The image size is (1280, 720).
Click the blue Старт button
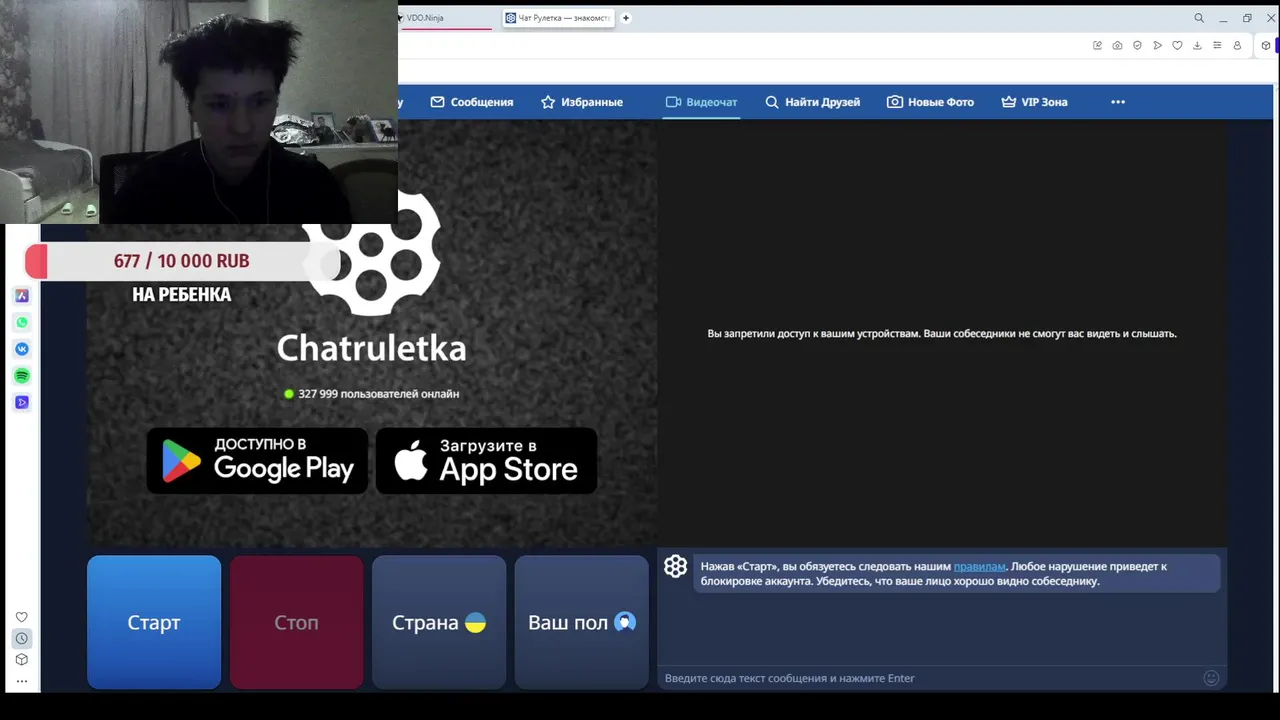(154, 622)
